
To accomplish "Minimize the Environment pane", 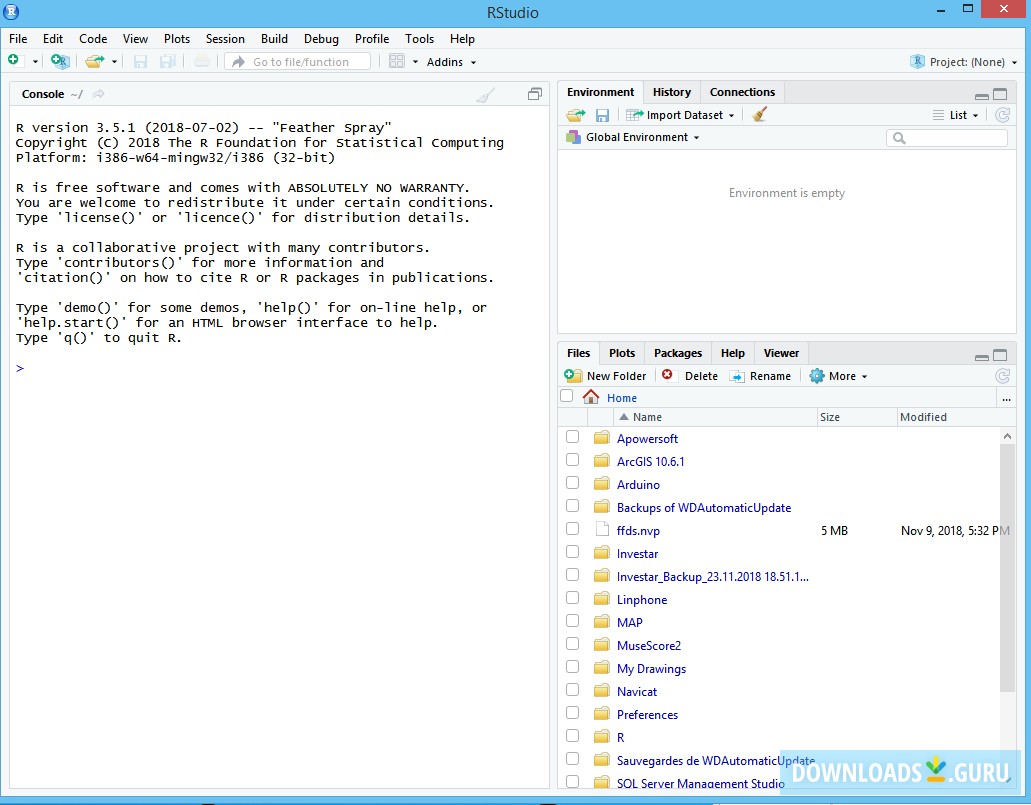I will point(982,96).
